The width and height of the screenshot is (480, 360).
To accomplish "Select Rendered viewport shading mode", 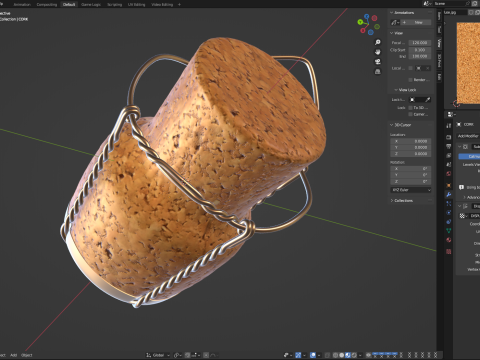I will pos(354,355).
